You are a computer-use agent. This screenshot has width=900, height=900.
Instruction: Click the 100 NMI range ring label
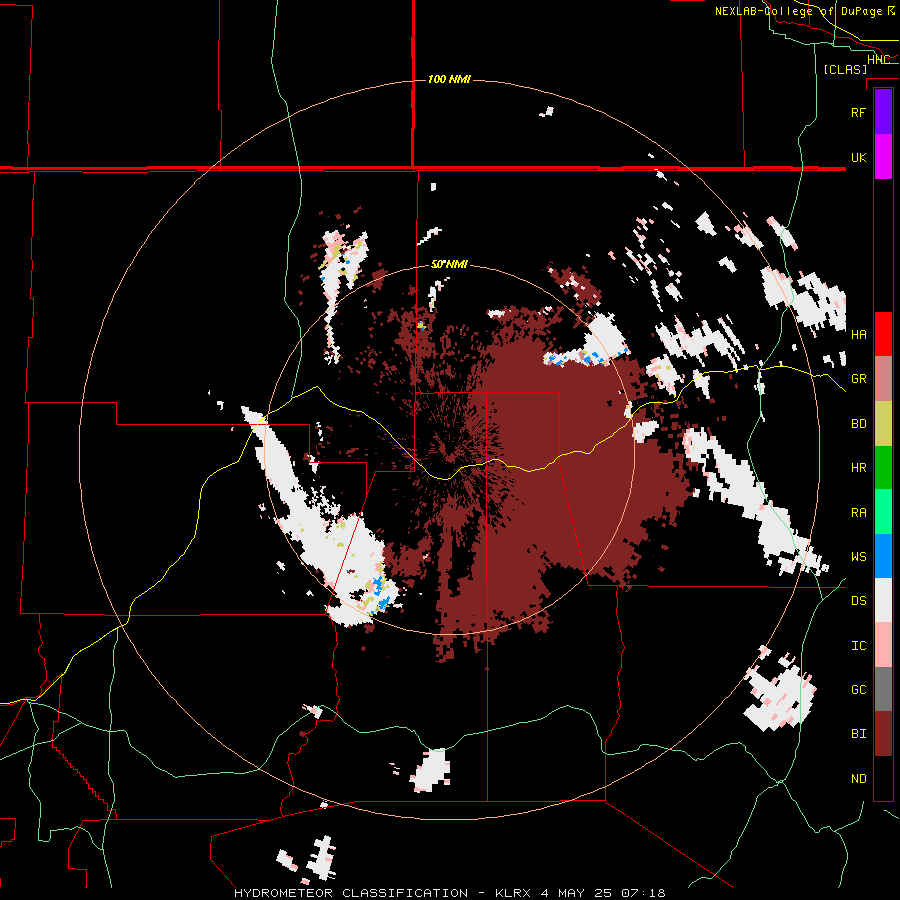tap(449, 79)
